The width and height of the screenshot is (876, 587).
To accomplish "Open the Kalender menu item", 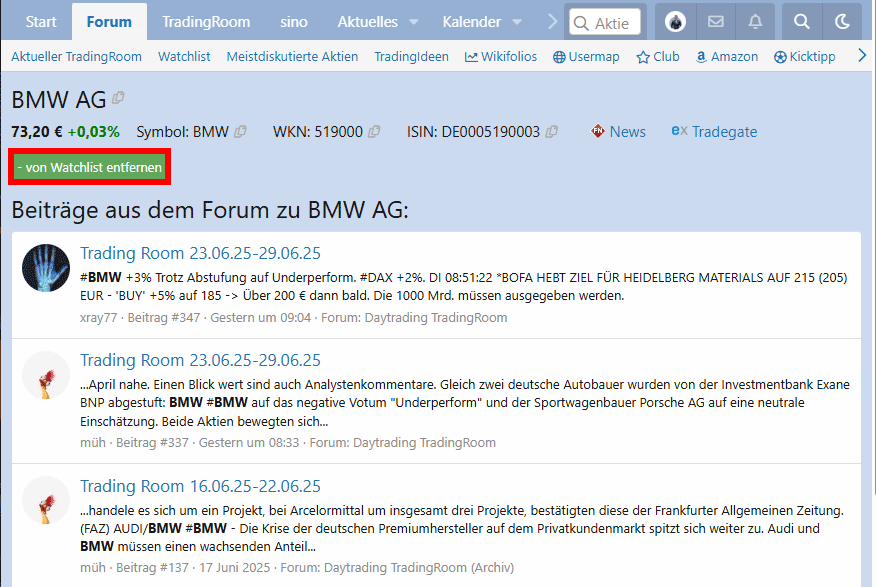I will point(472,22).
